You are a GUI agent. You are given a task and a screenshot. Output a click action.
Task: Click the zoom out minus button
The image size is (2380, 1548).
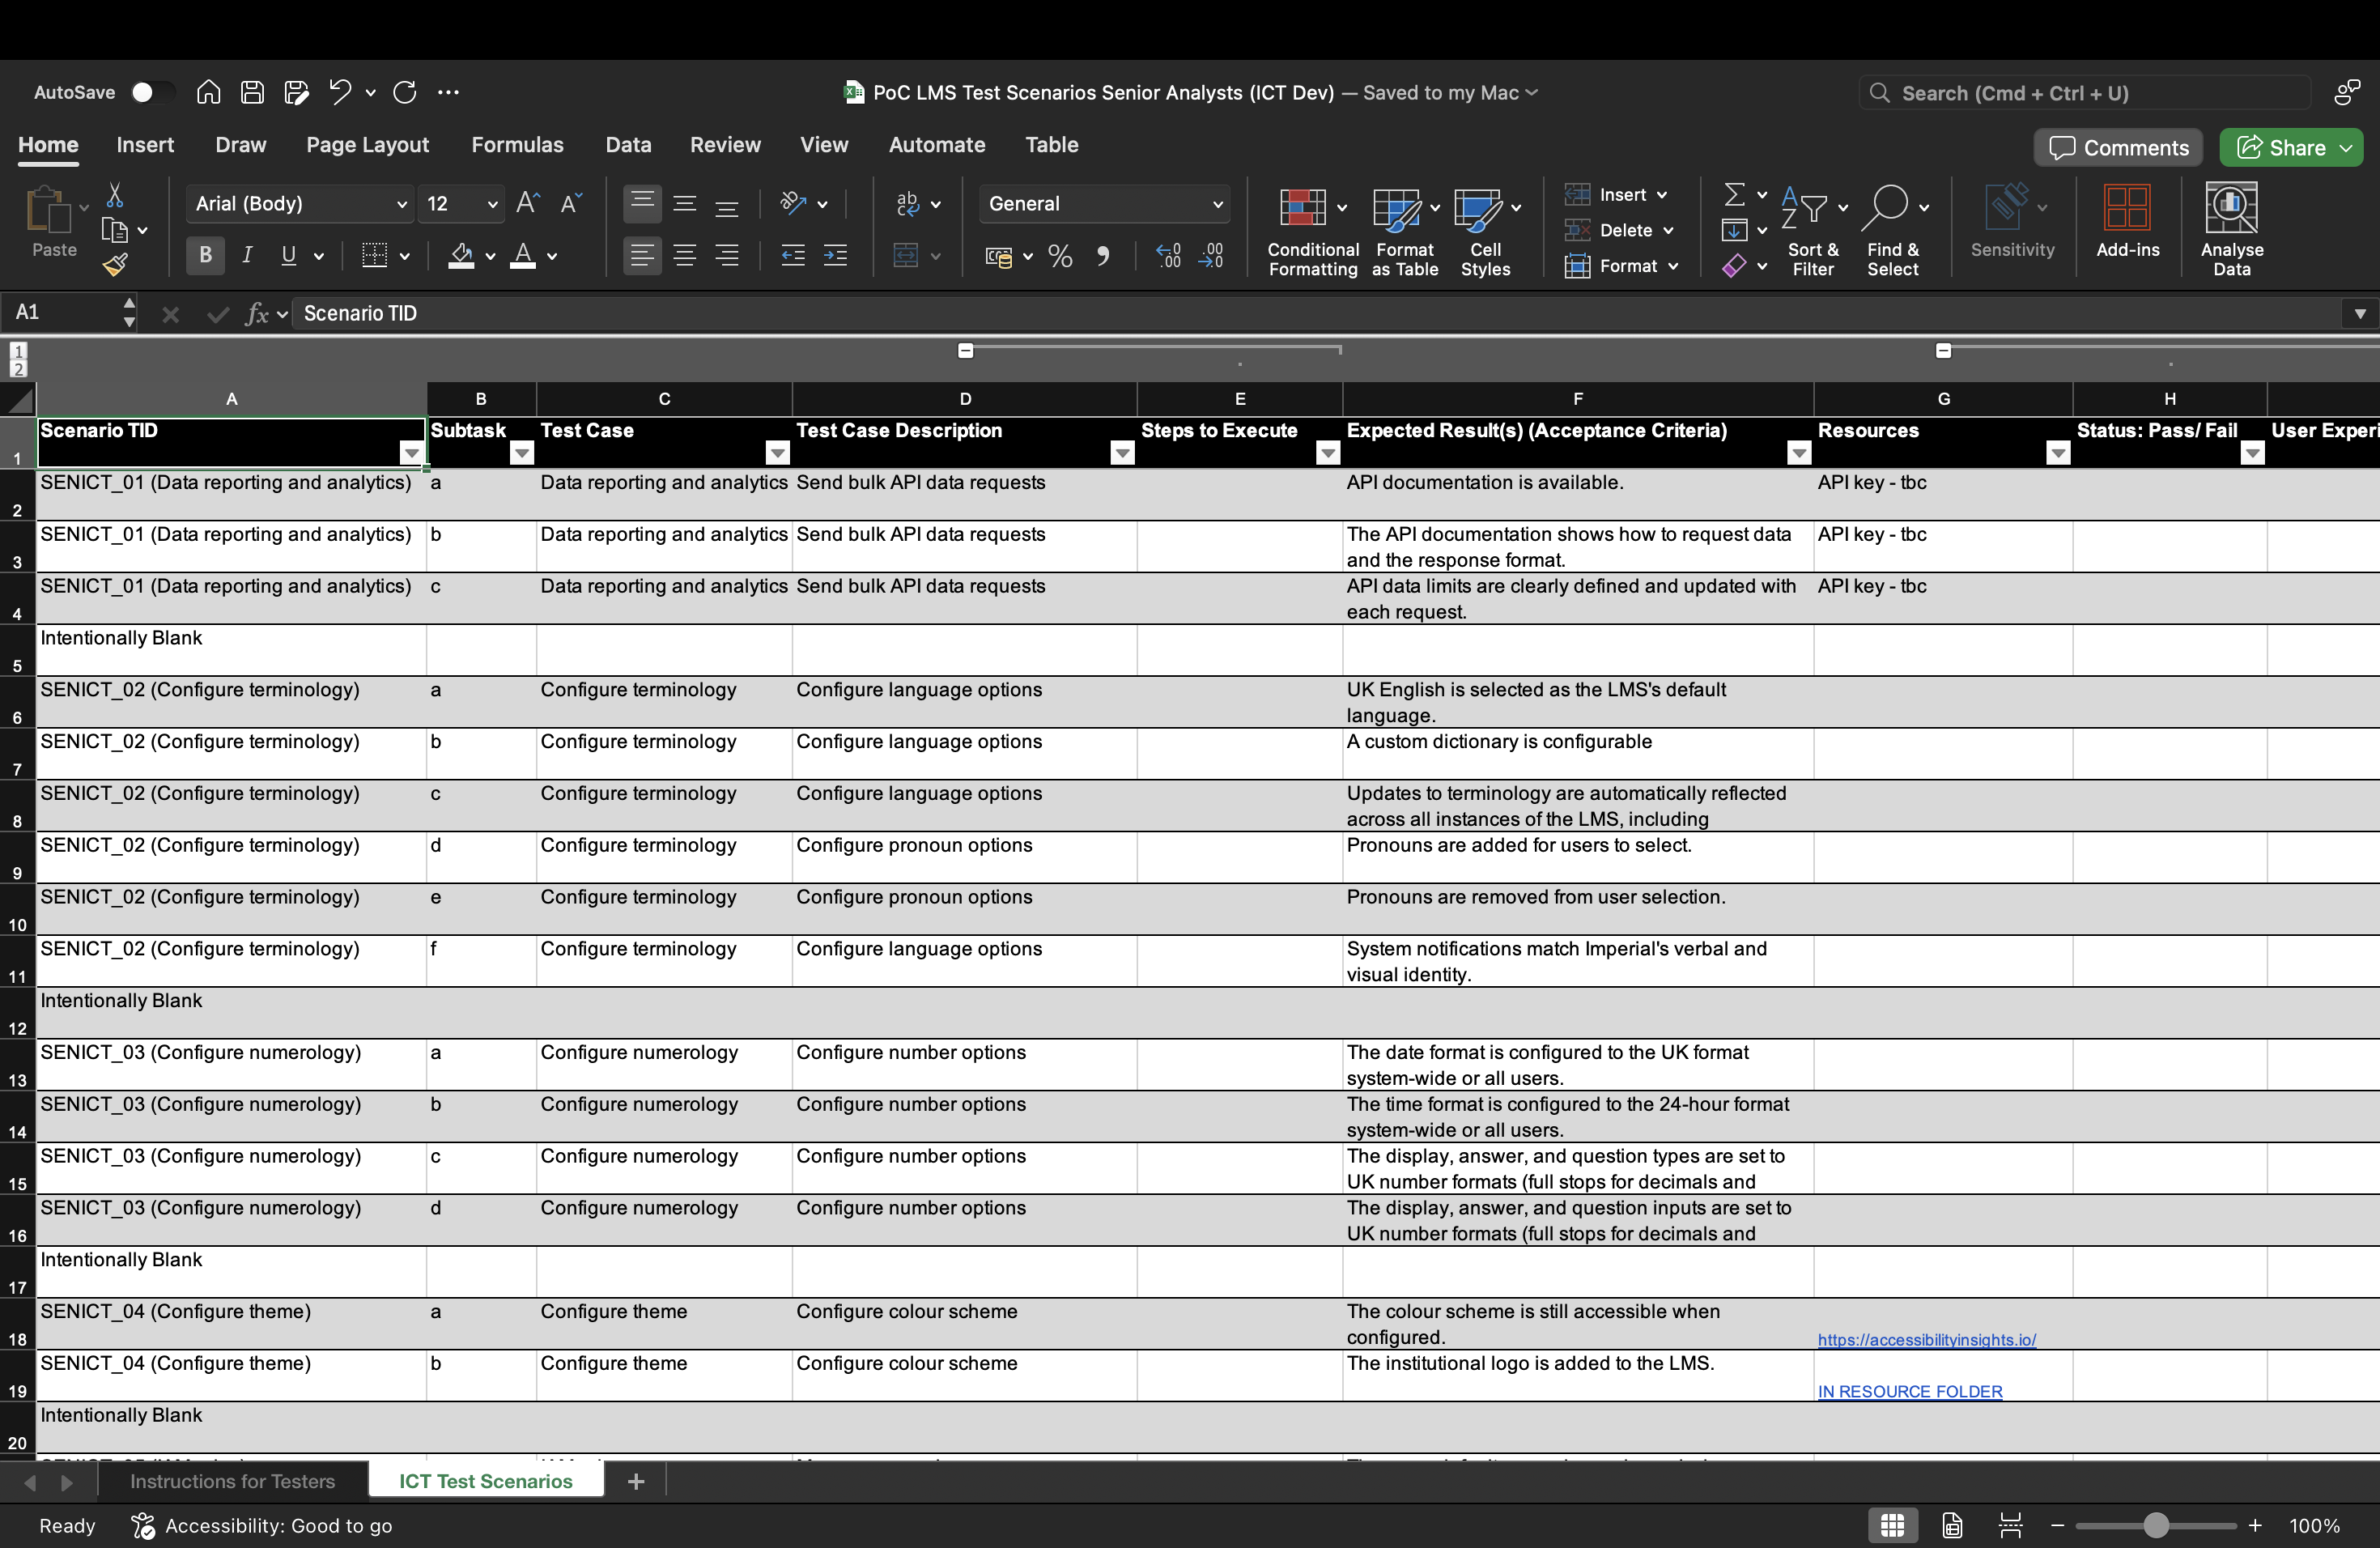coord(2057,1526)
